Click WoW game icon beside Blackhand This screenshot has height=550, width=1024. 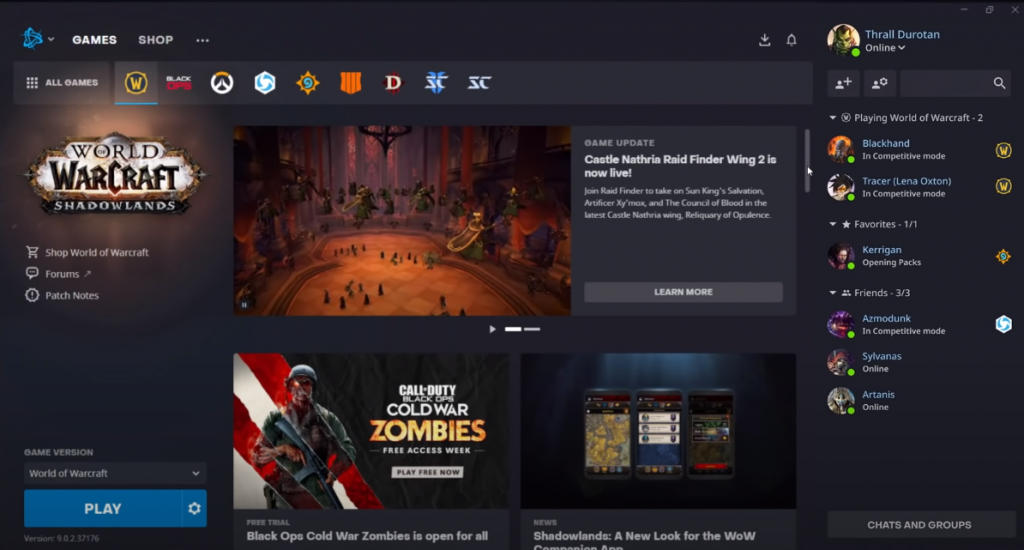coord(1003,150)
